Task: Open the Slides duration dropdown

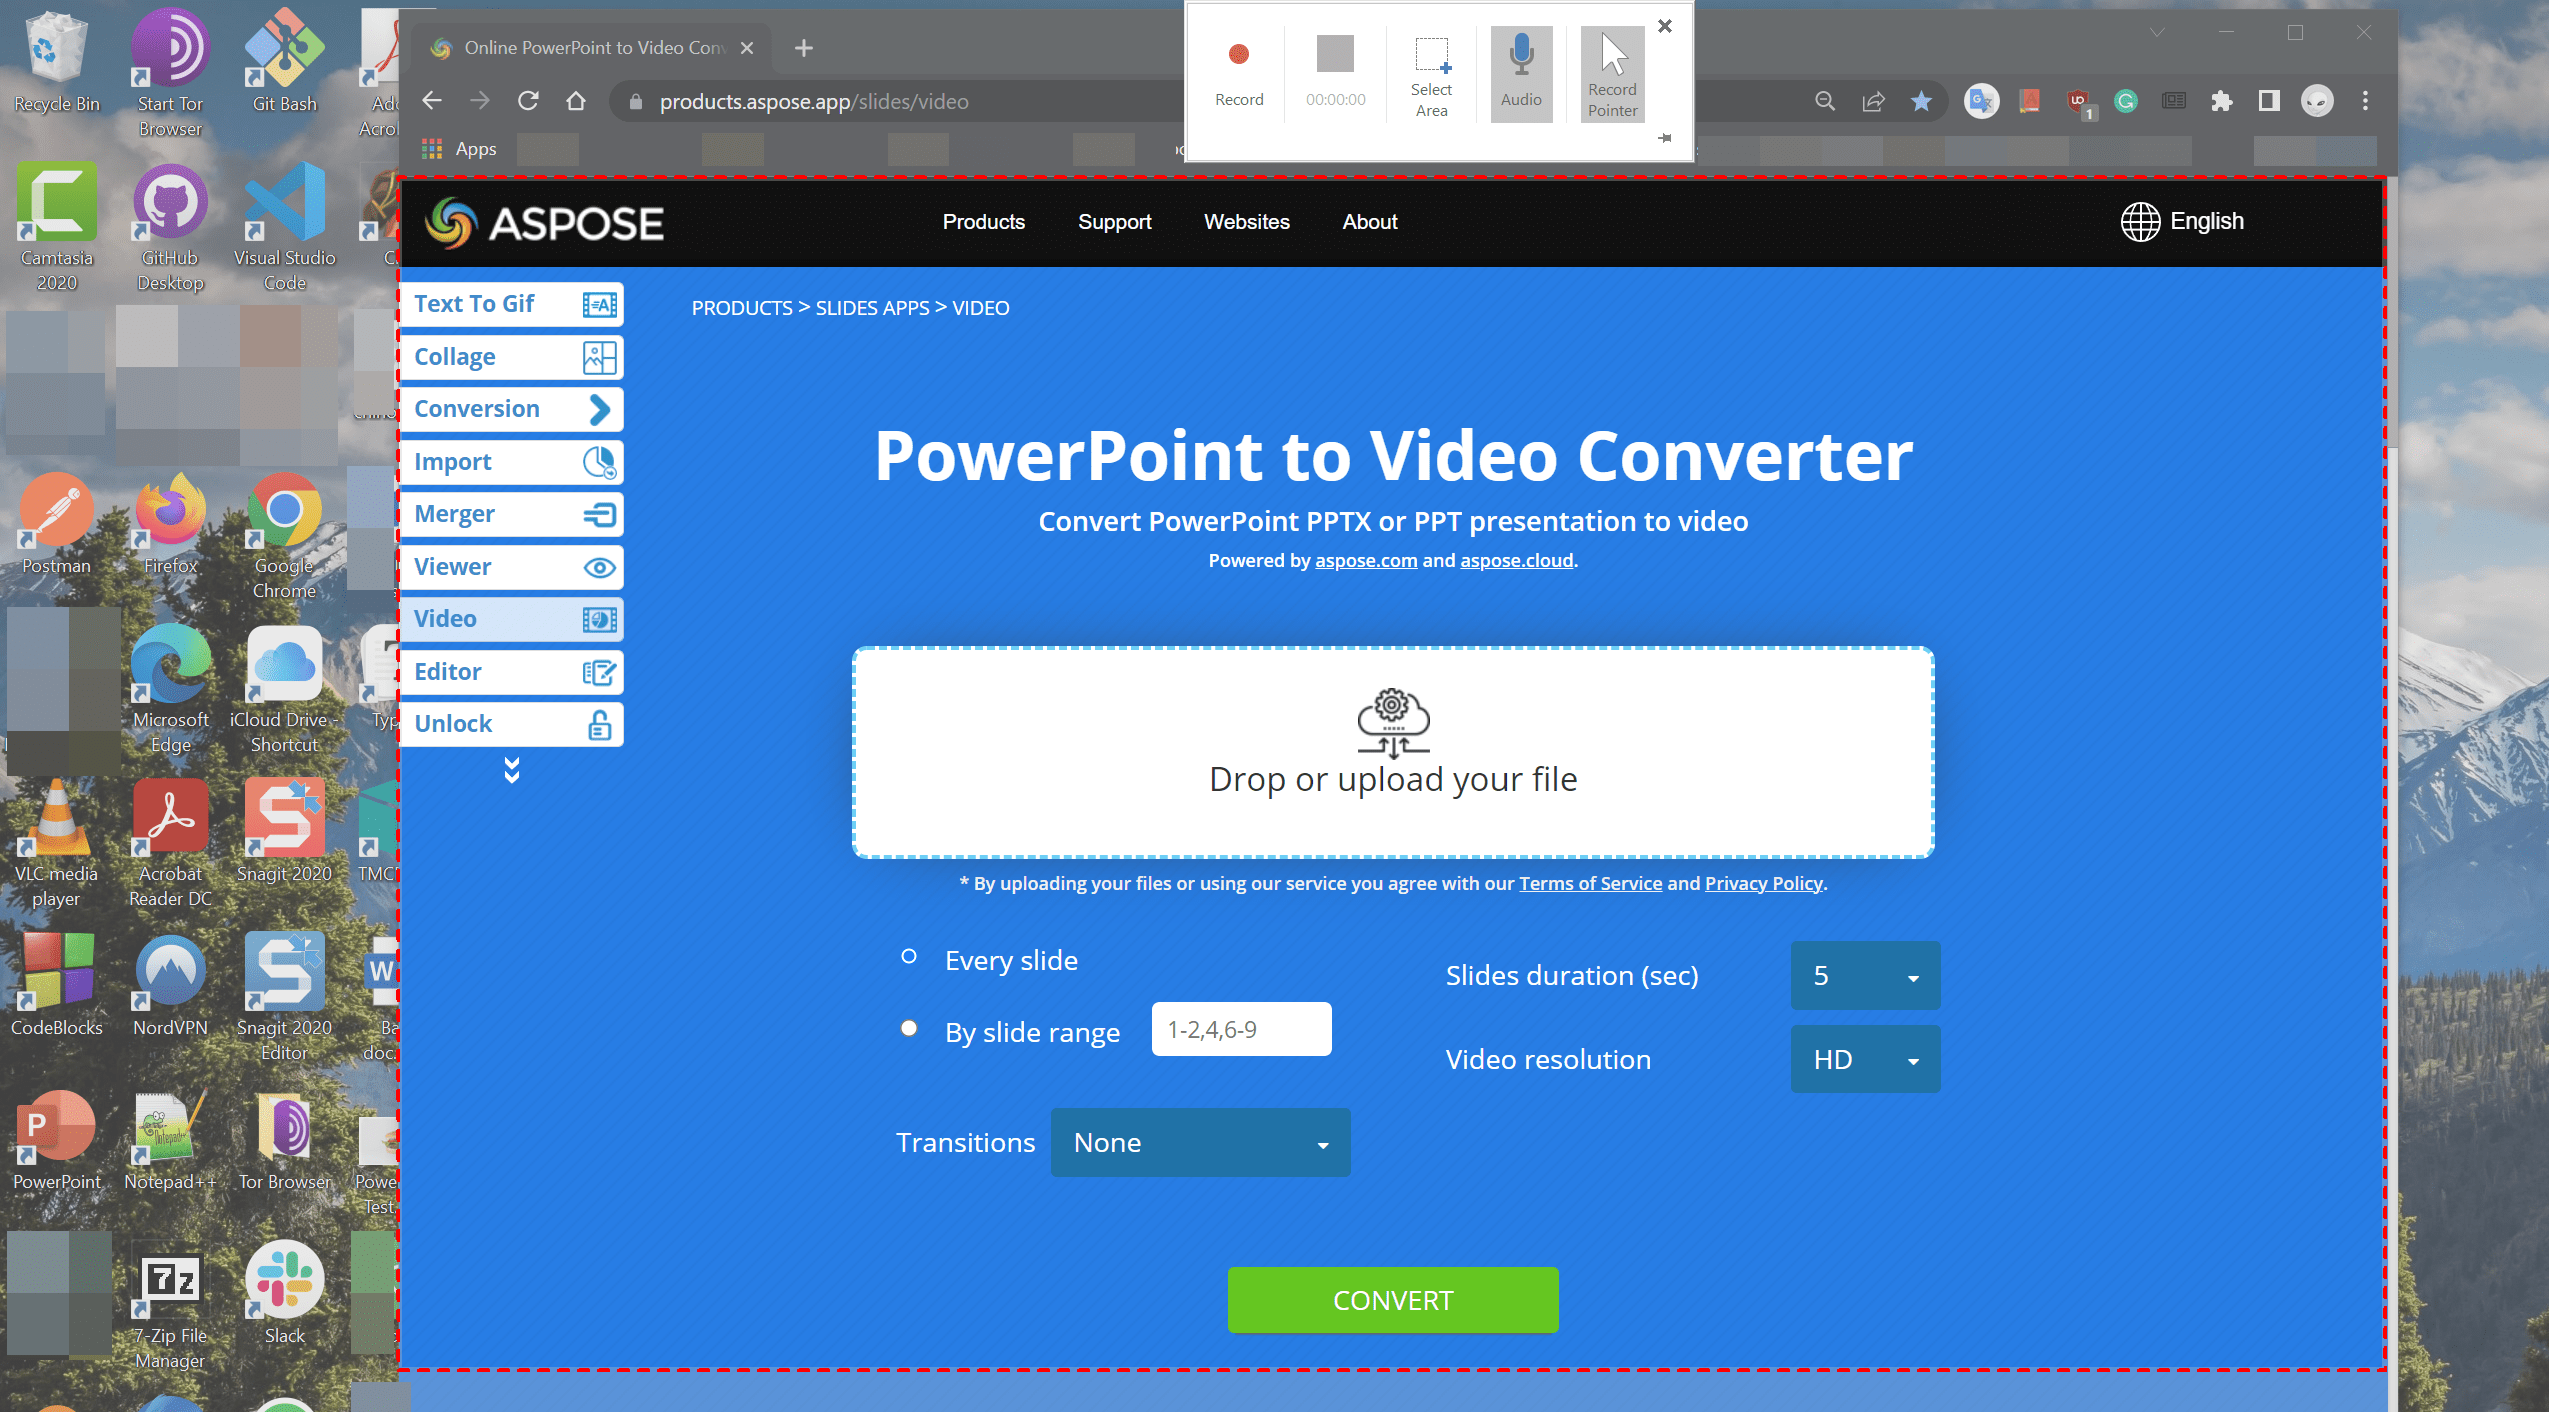Action: (x=1864, y=975)
